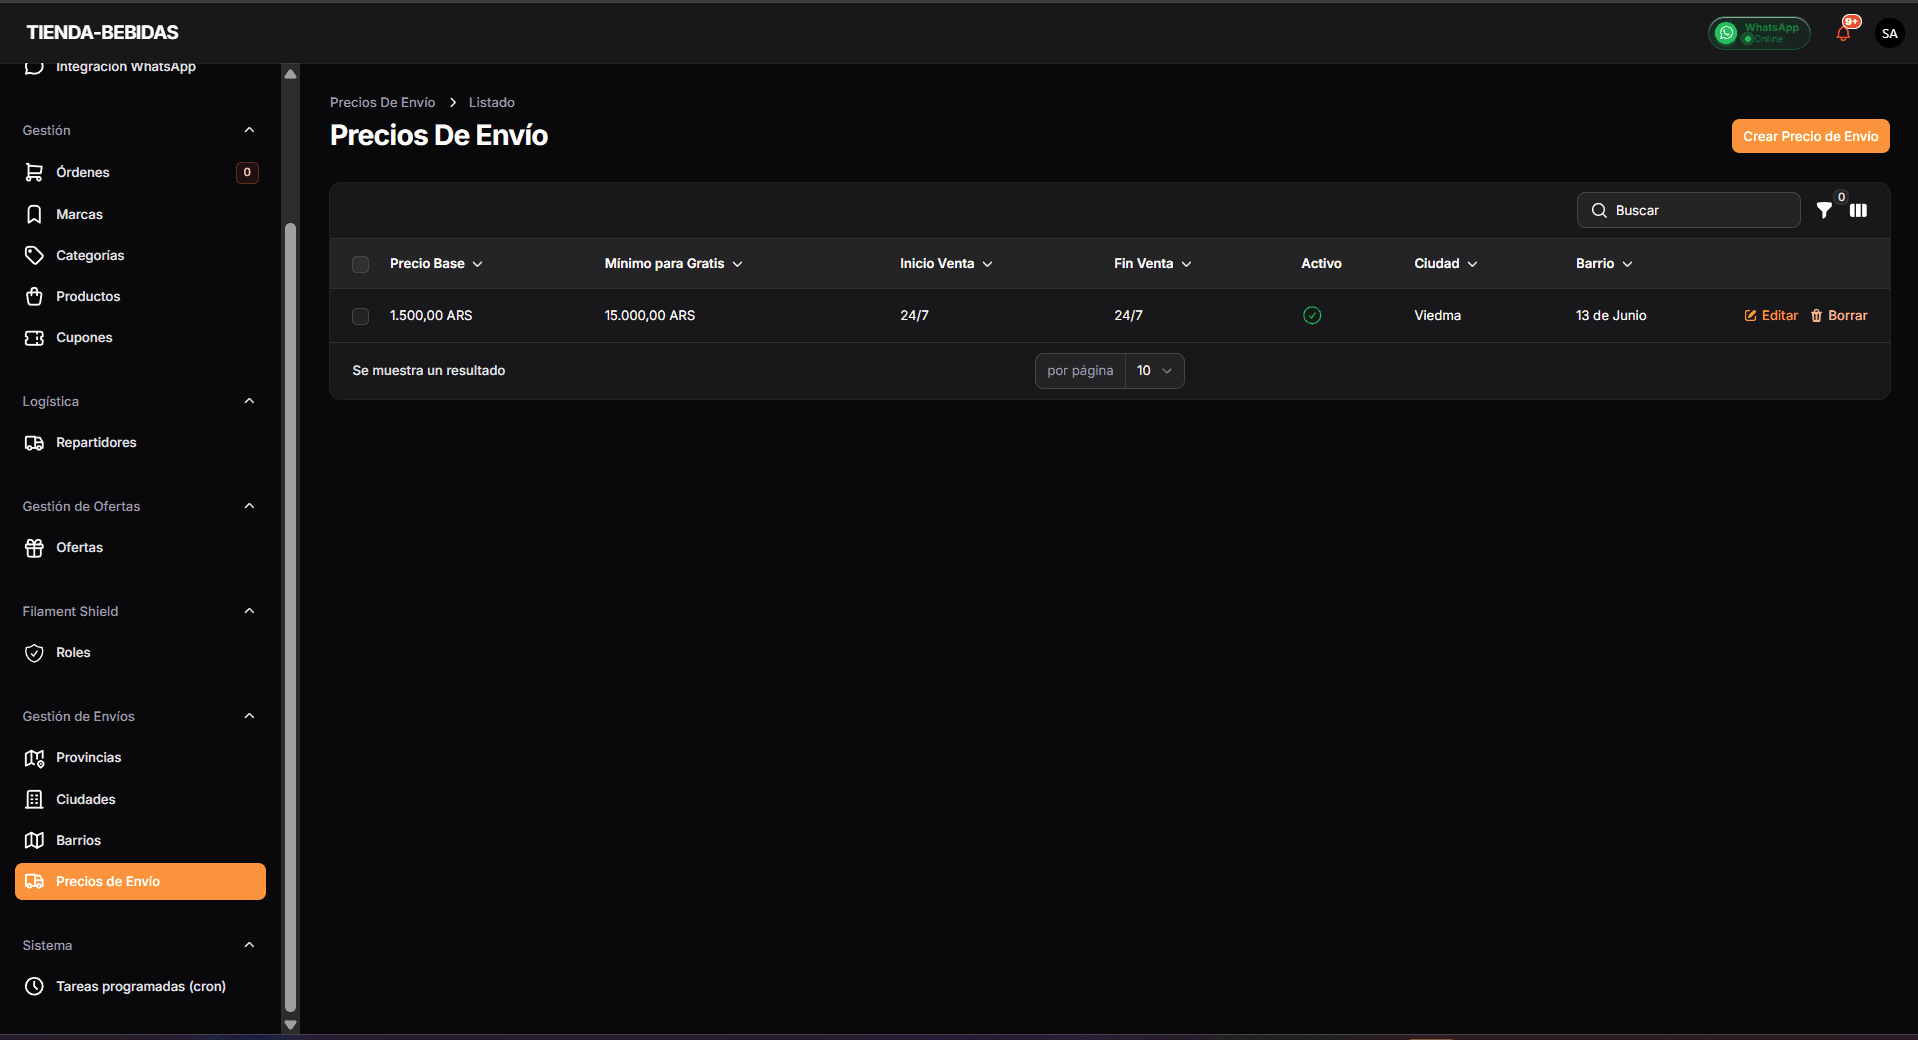Click the WhatsApp Online status badge
1918x1040 pixels.
click(1758, 33)
